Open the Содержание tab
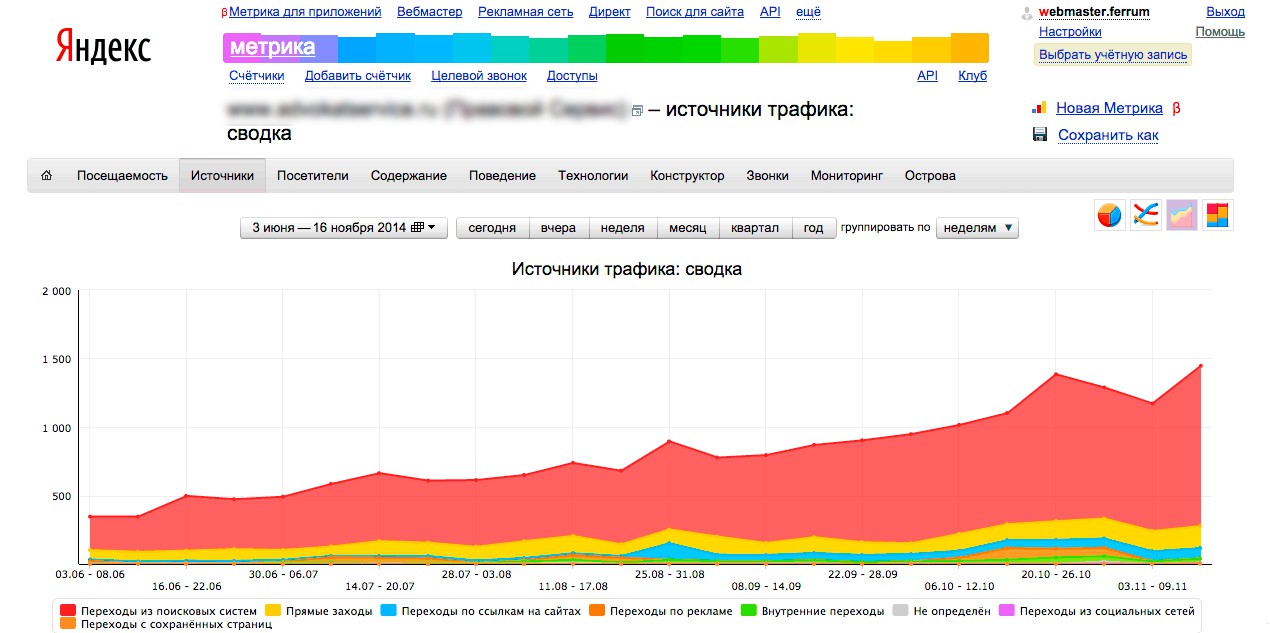 409,175
